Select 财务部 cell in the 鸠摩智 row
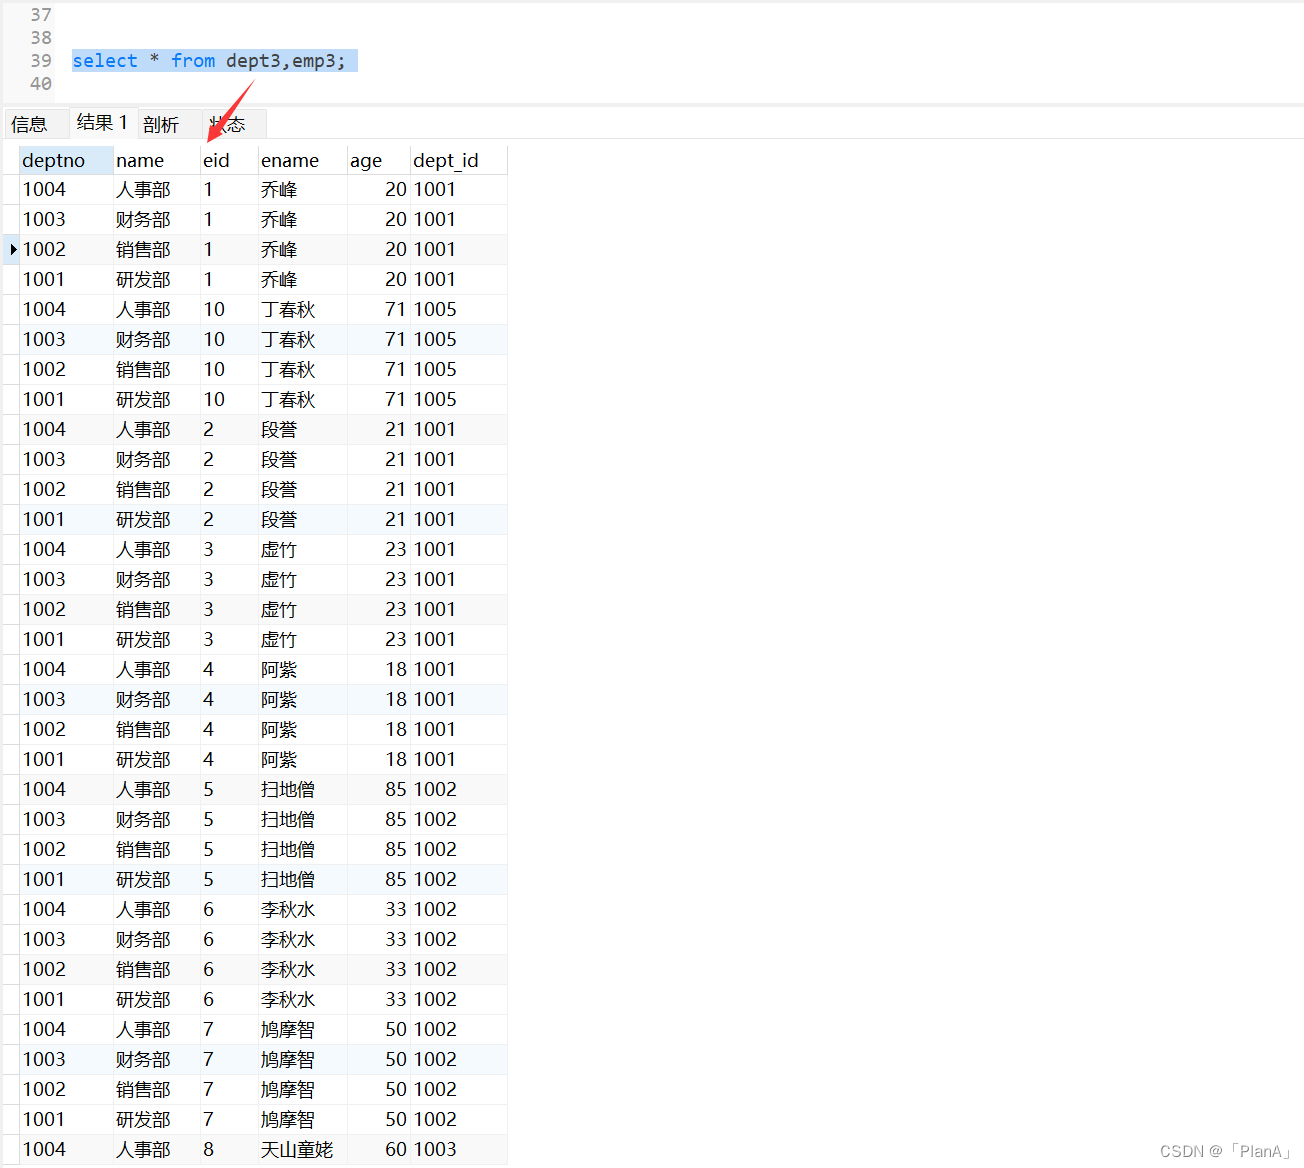The height and width of the screenshot is (1168, 1304). point(156,1059)
